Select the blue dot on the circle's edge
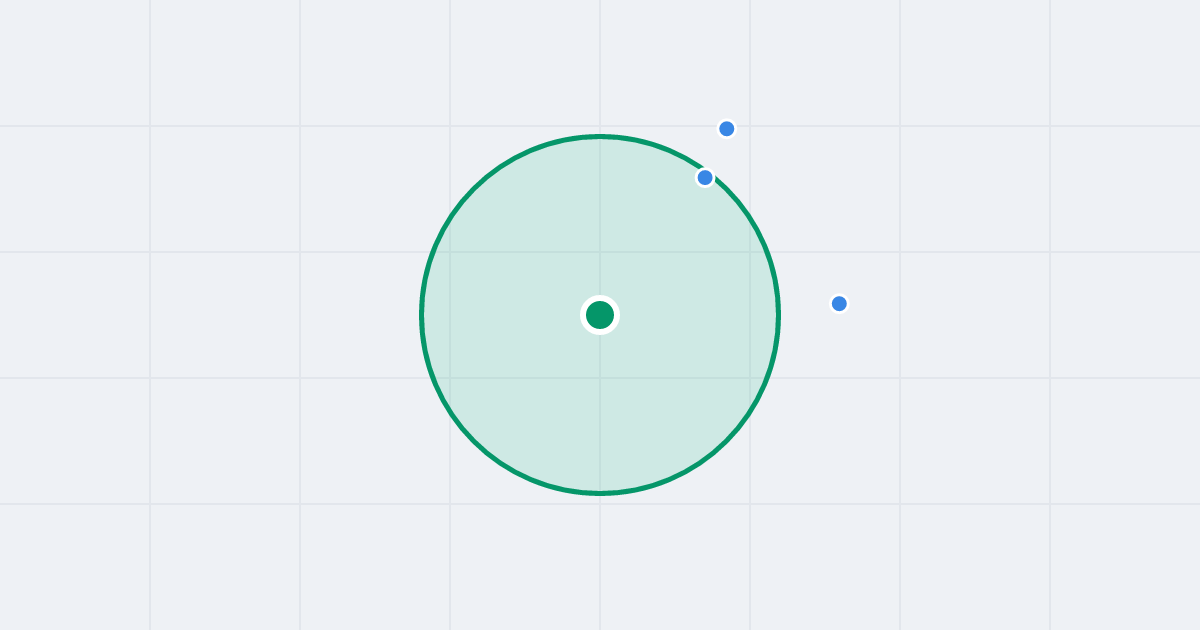1200x630 pixels. (705, 178)
